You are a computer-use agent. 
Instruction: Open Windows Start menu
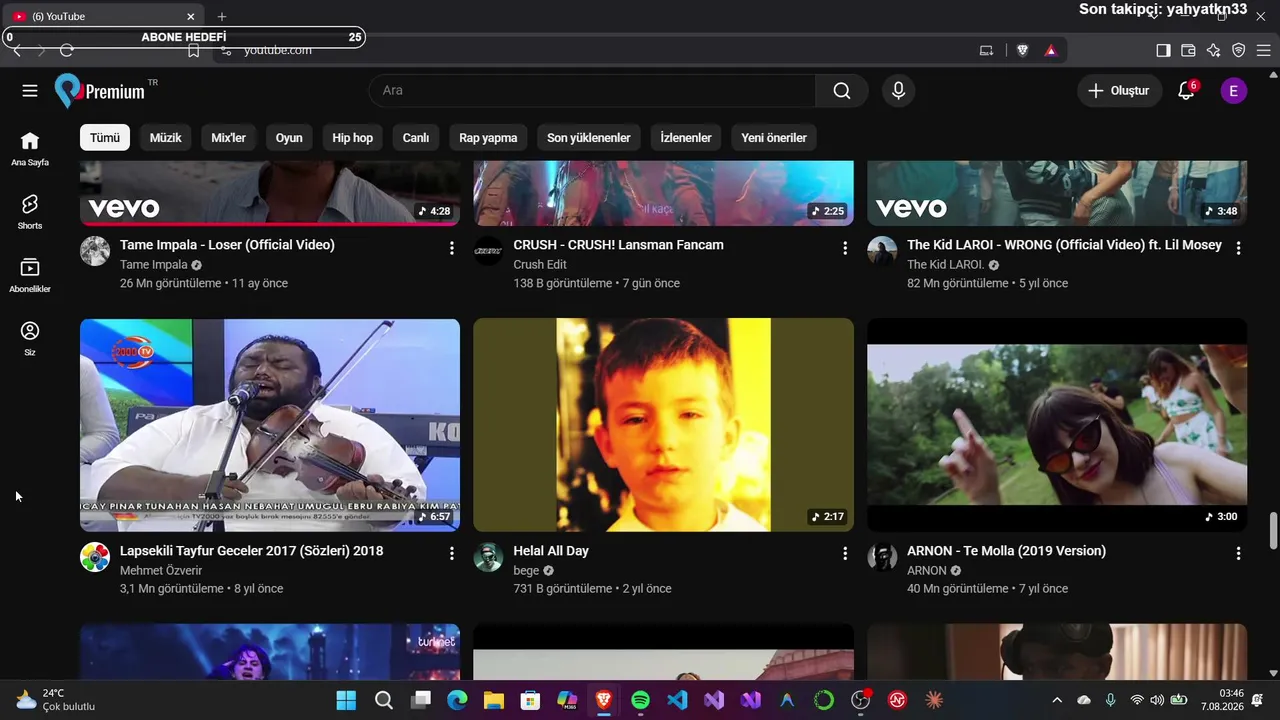pos(346,700)
